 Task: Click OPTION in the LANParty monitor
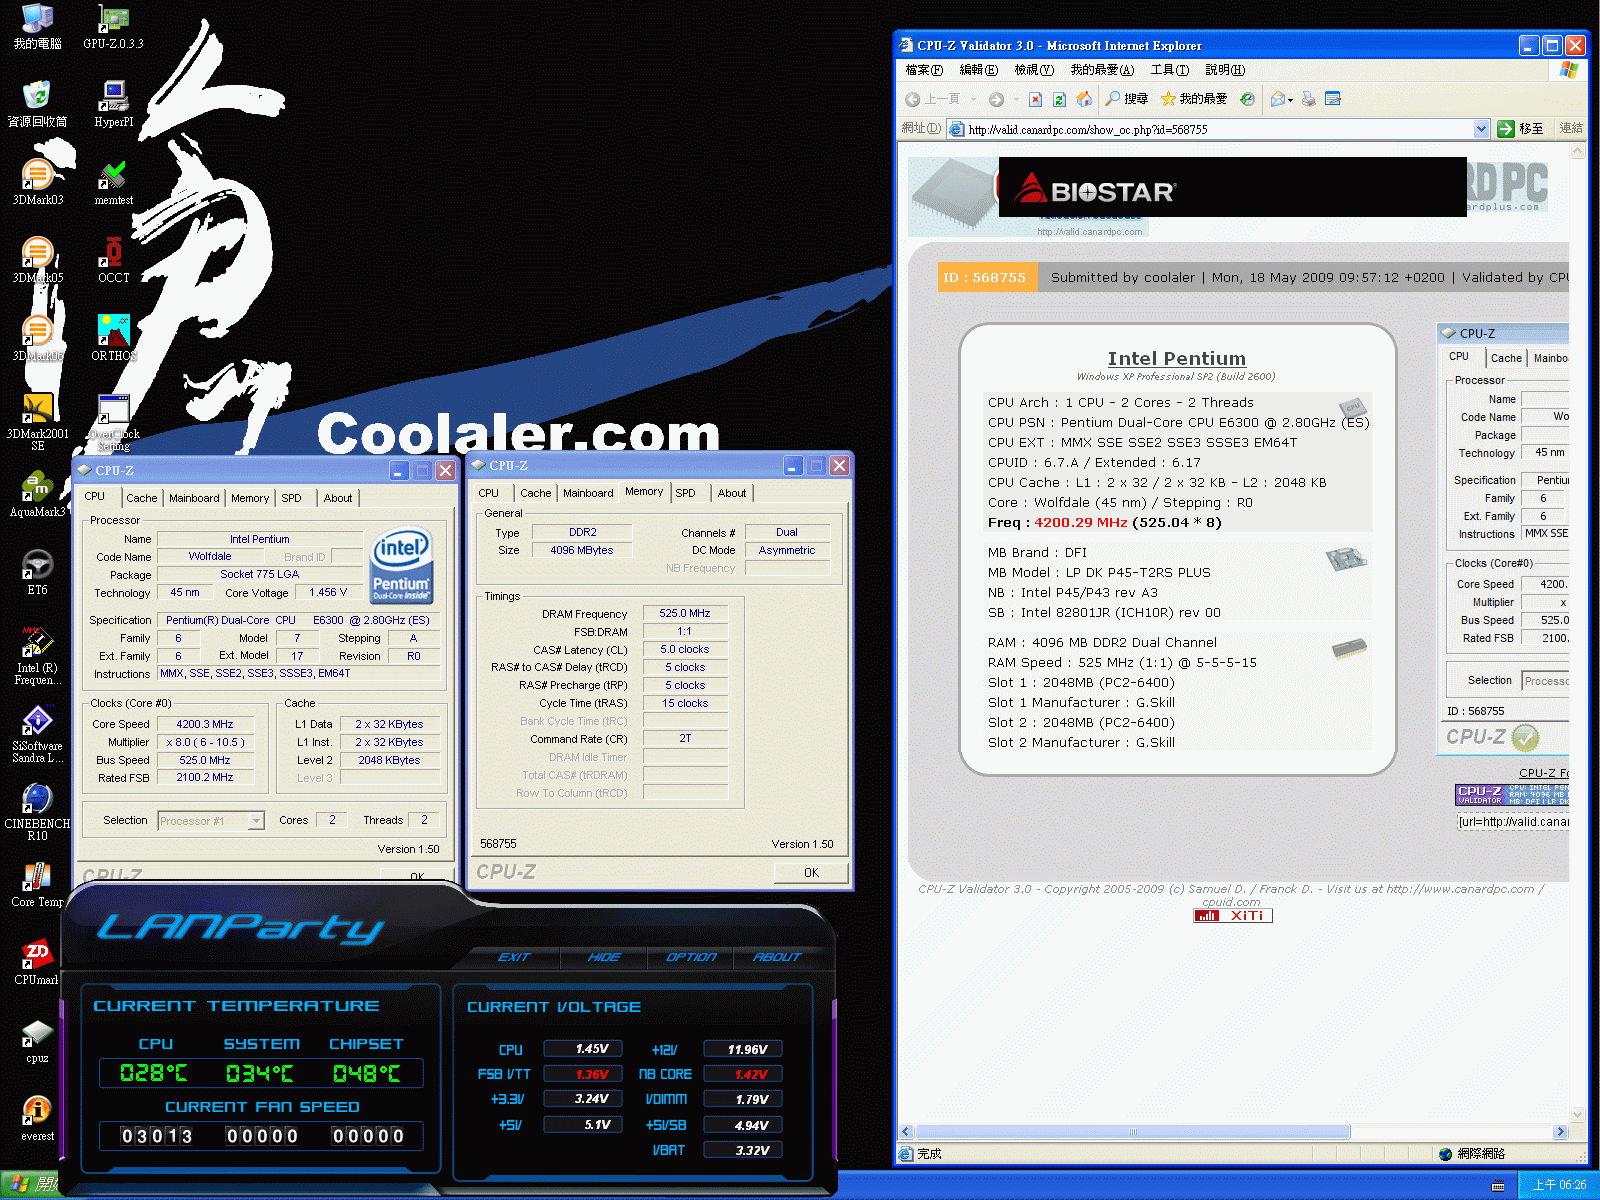point(691,957)
